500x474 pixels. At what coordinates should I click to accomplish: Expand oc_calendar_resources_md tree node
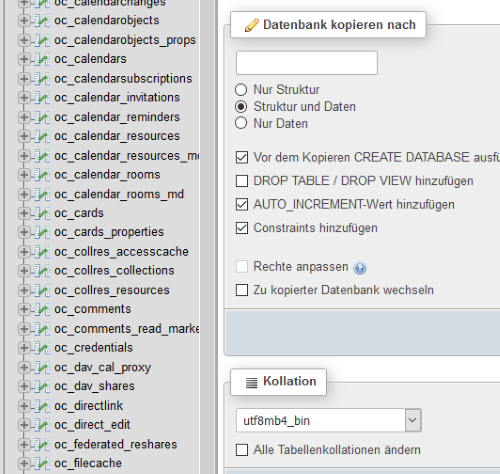pyautogui.click(x=24, y=156)
